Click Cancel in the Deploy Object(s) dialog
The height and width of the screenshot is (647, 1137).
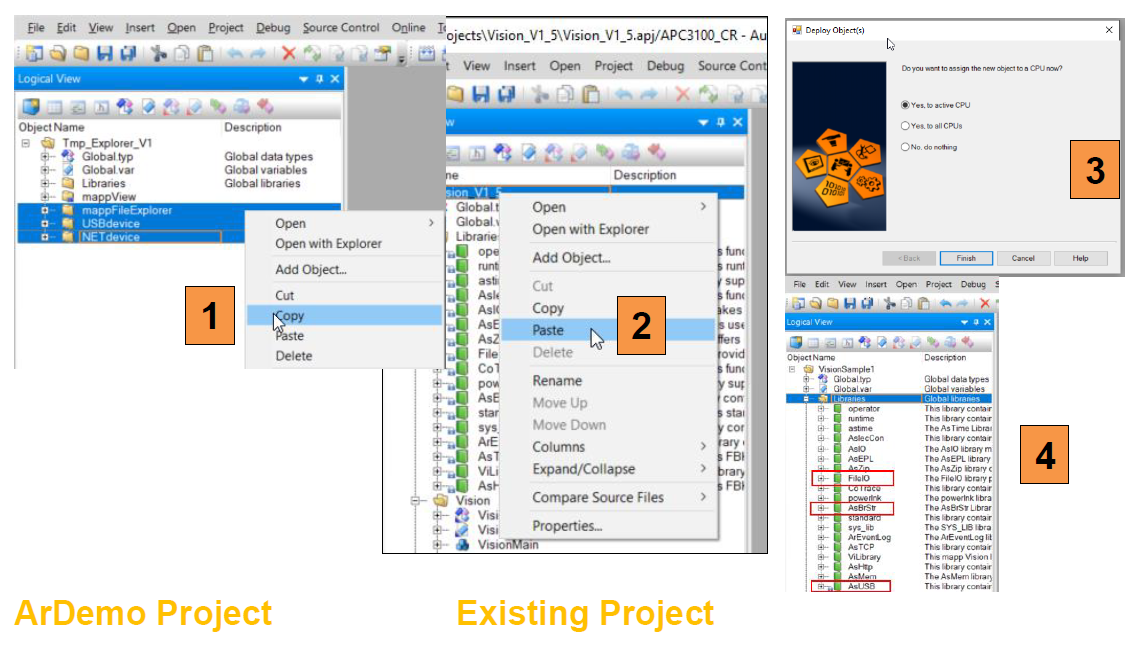[x=1023, y=258]
